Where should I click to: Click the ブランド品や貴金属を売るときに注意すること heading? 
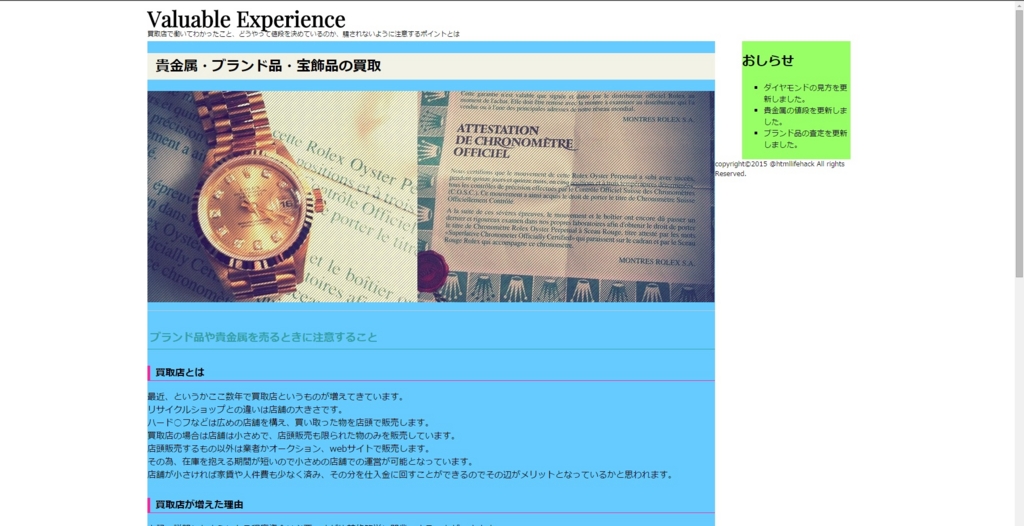pos(263,337)
